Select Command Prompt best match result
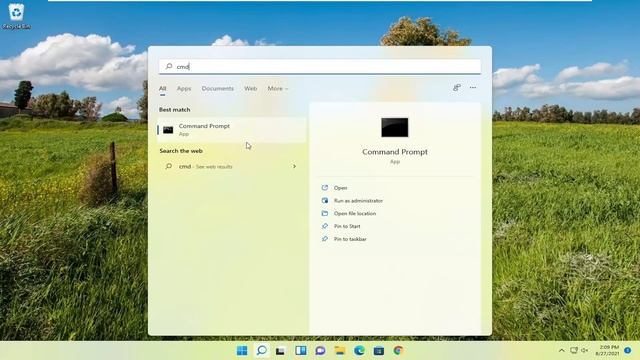640x360 pixels. (x=231, y=130)
